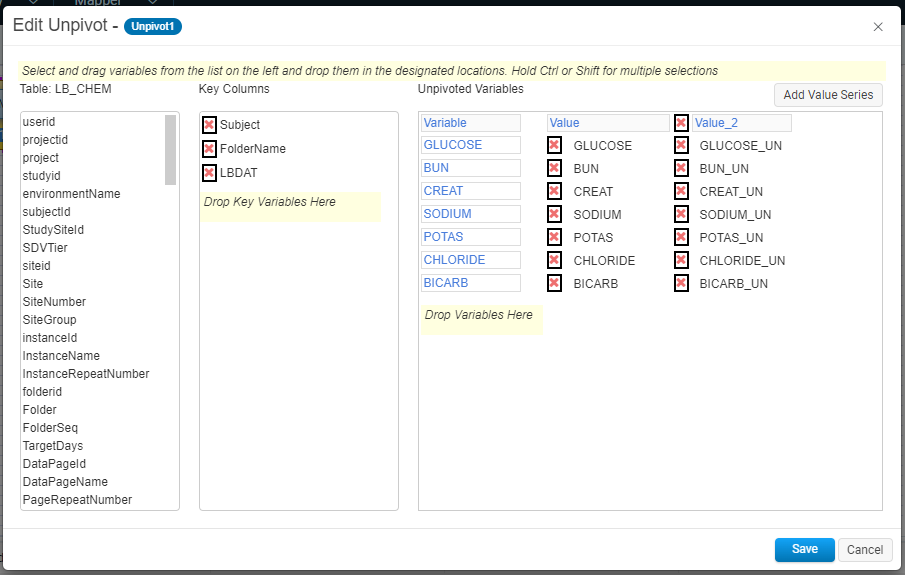
Task: Remove SODIUM value via red X
Action: [x=555, y=214]
